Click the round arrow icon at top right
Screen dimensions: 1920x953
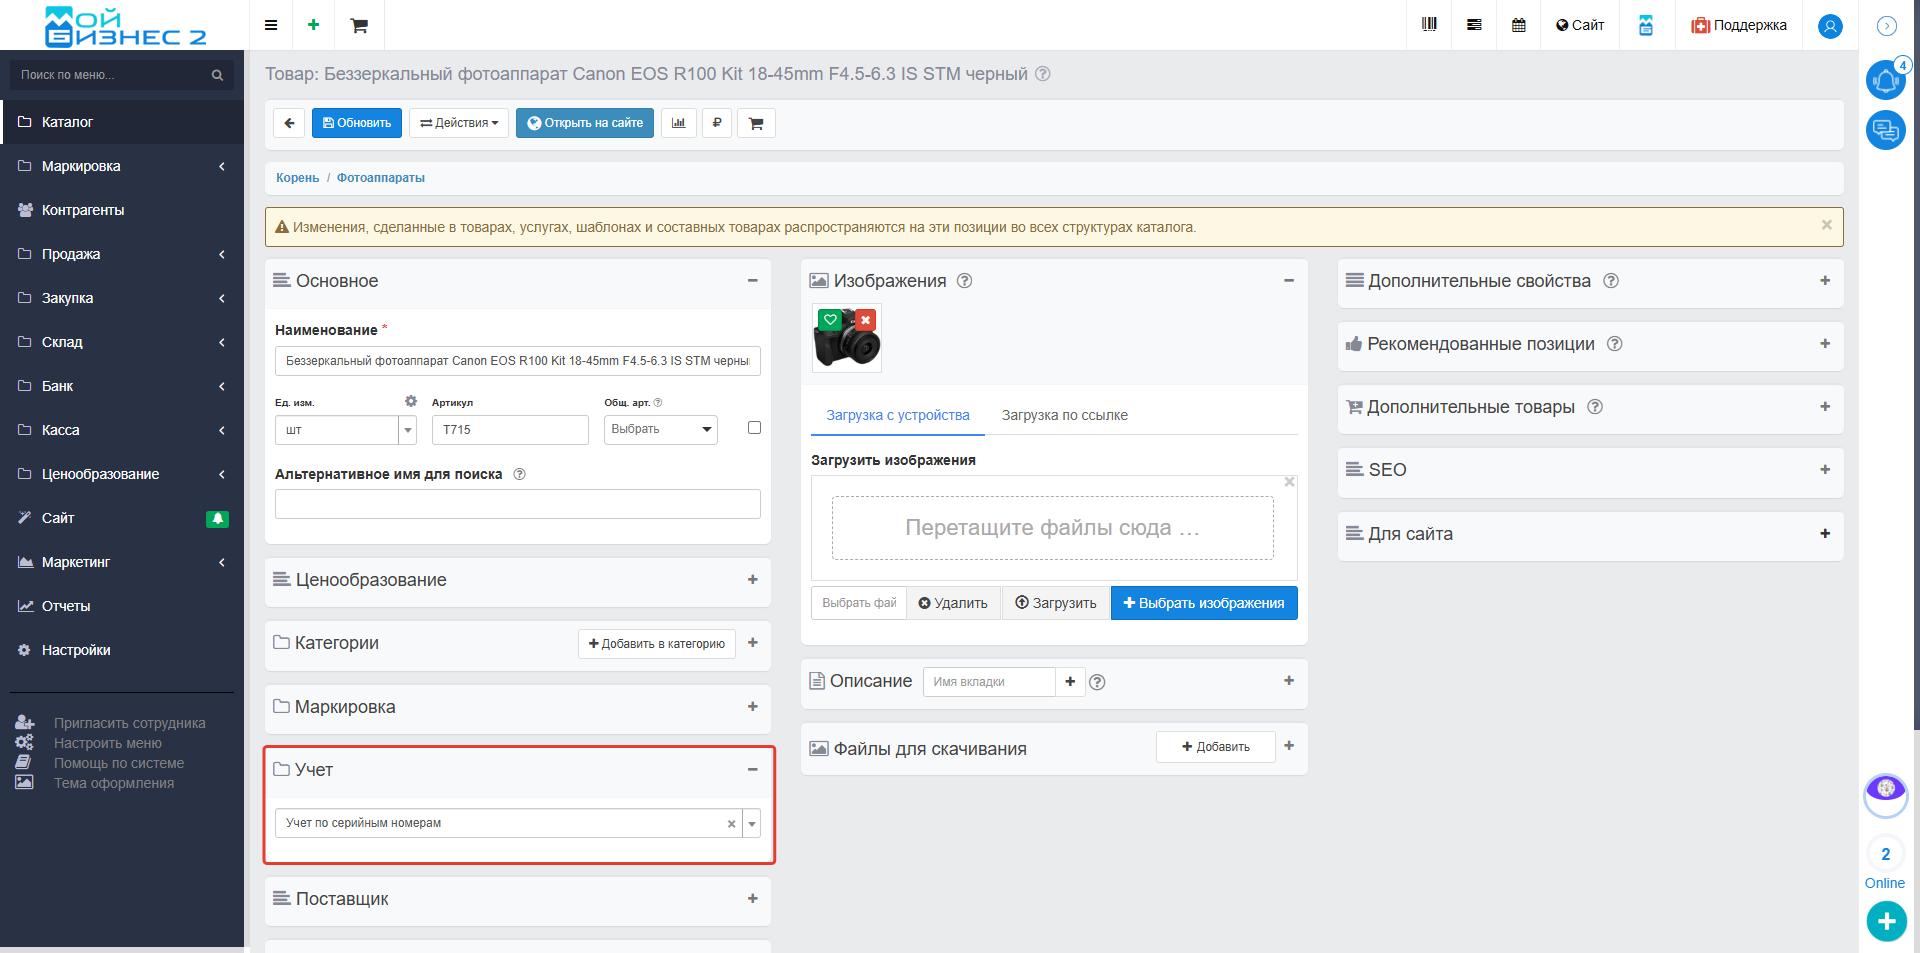click(1887, 26)
